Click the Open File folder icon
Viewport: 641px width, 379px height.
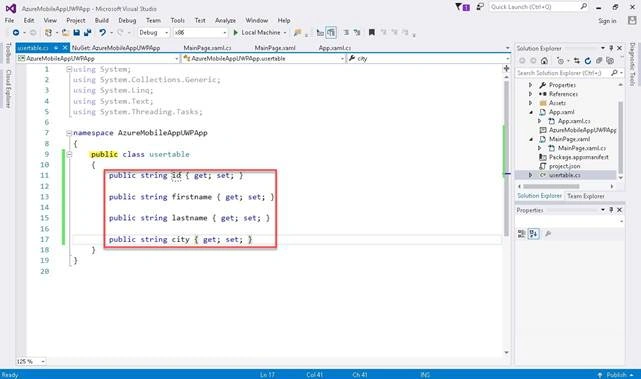click(x=65, y=32)
